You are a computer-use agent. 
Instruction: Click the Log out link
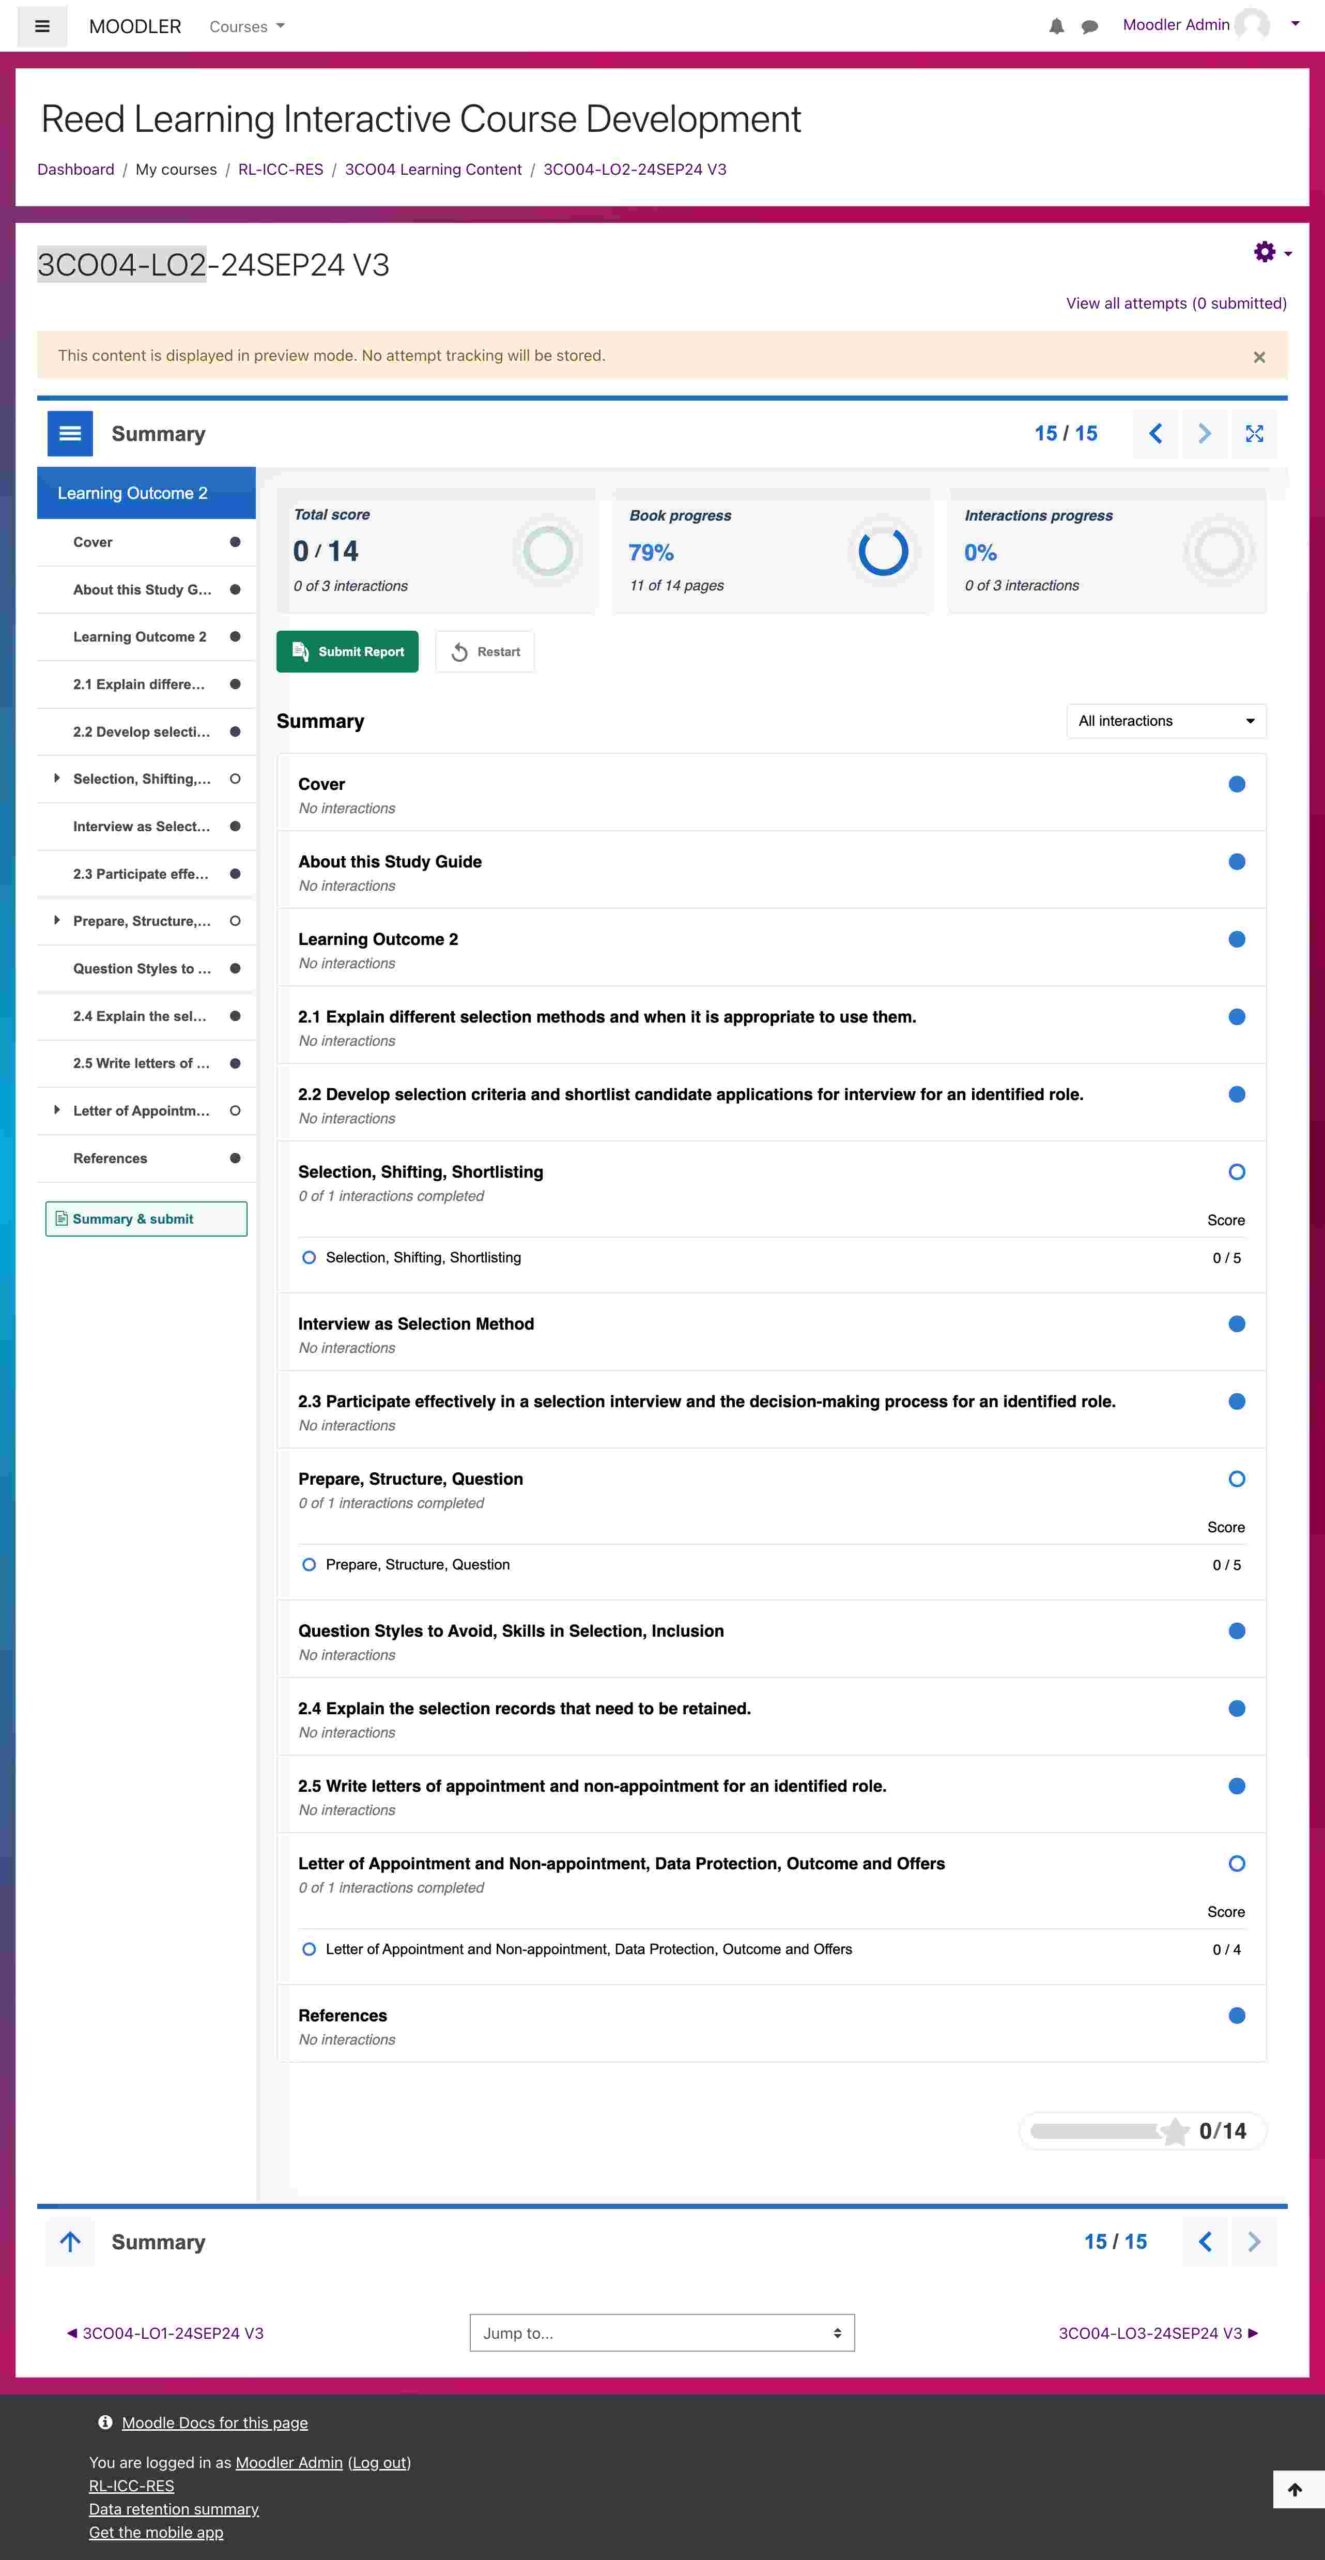(380, 2463)
